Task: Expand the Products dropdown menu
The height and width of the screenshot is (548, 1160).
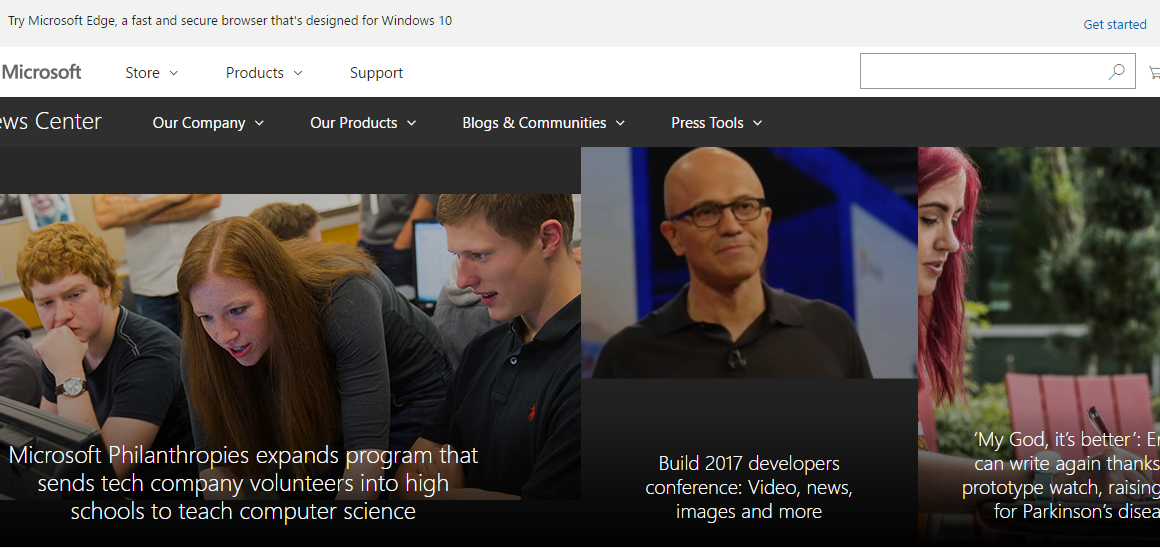Action: tap(264, 72)
